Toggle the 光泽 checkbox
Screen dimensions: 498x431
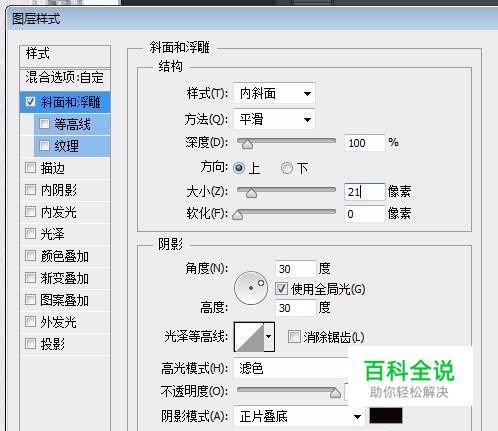point(30,233)
